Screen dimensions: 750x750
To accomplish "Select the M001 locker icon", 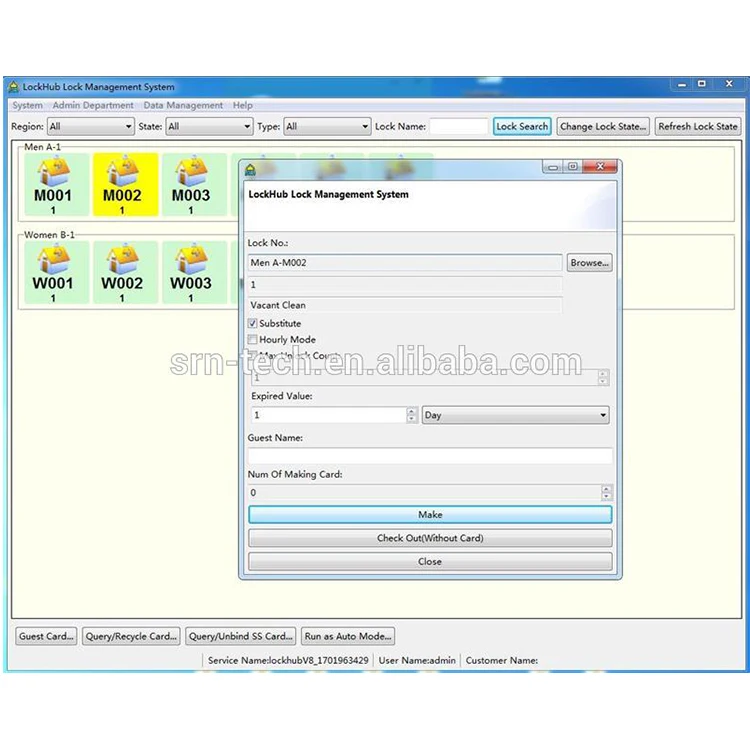I will (52, 184).
